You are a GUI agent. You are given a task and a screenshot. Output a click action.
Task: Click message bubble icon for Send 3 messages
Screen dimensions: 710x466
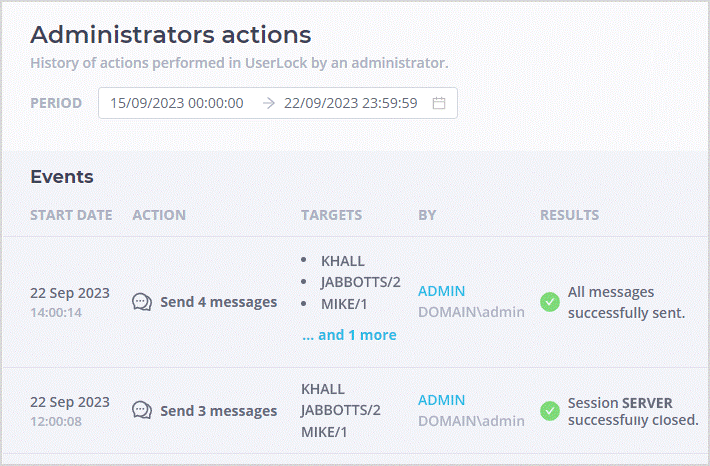(x=142, y=411)
